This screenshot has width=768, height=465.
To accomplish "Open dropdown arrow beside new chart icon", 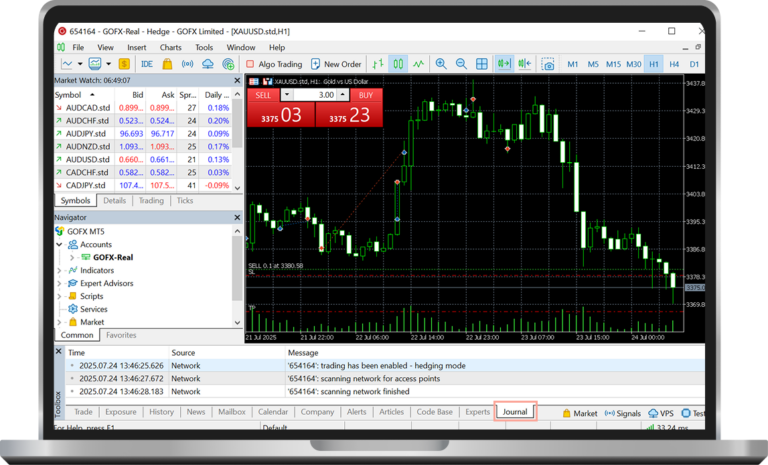I will 80,64.
